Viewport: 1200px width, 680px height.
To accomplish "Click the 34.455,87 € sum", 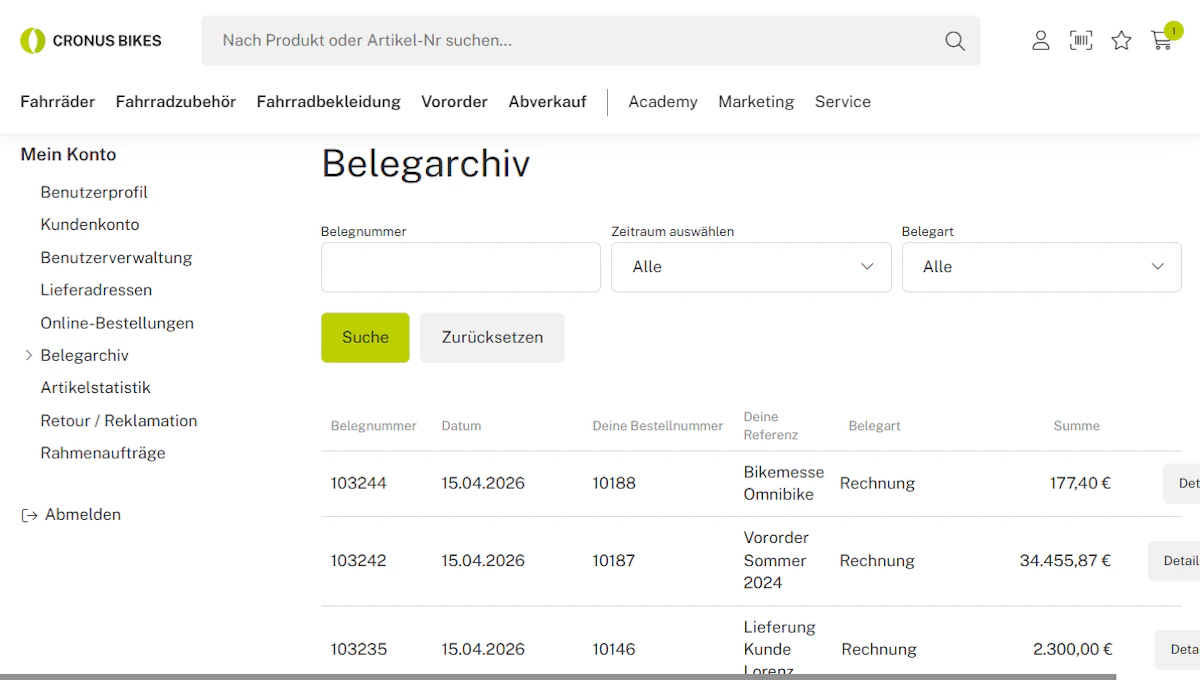I will (x=1065, y=561).
